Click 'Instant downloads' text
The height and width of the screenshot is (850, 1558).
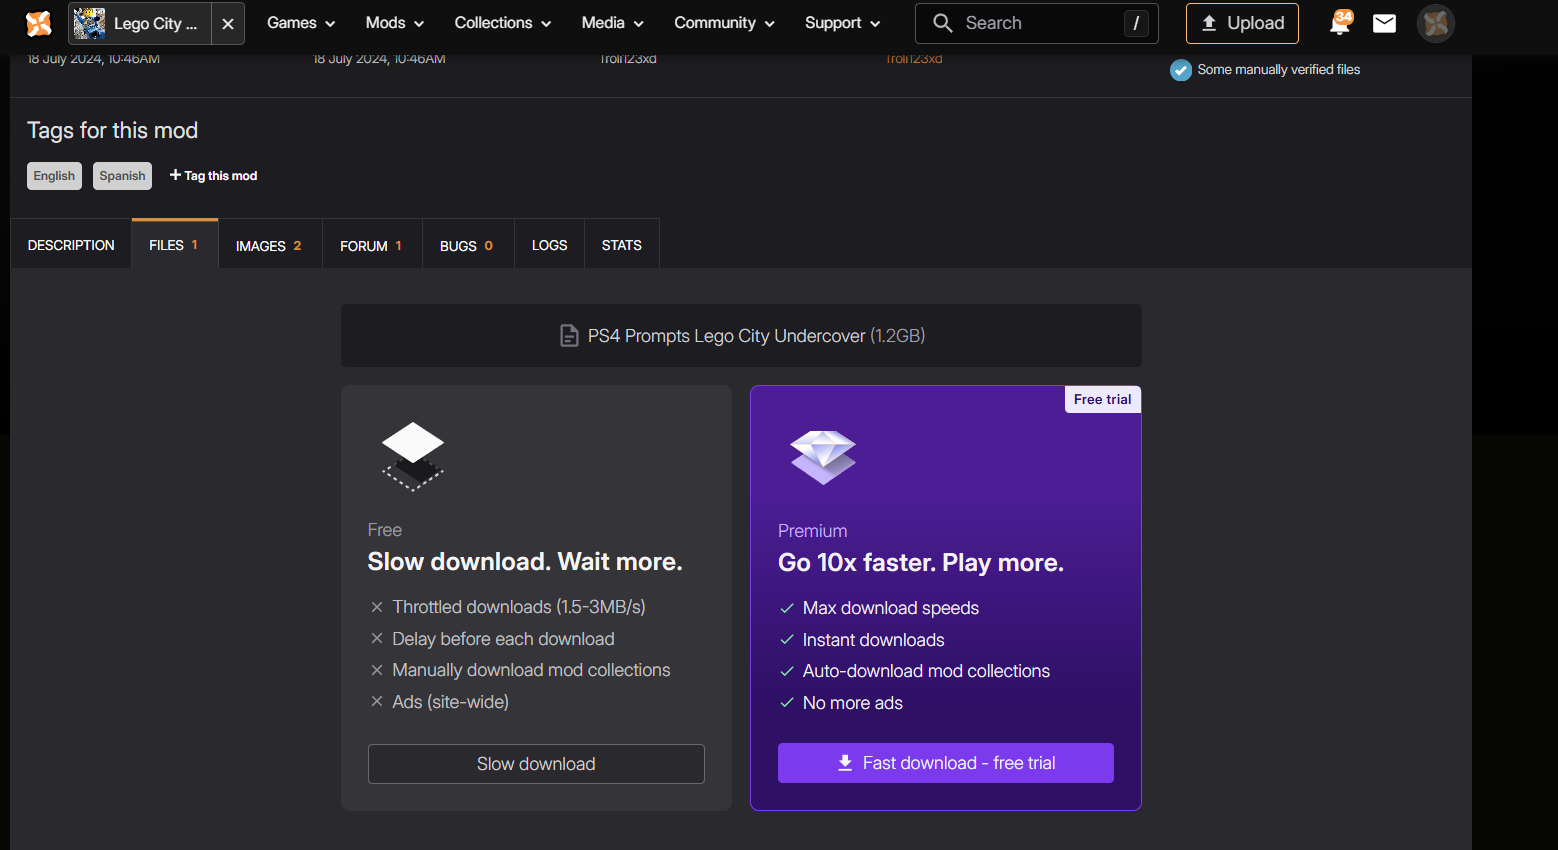(x=874, y=640)
